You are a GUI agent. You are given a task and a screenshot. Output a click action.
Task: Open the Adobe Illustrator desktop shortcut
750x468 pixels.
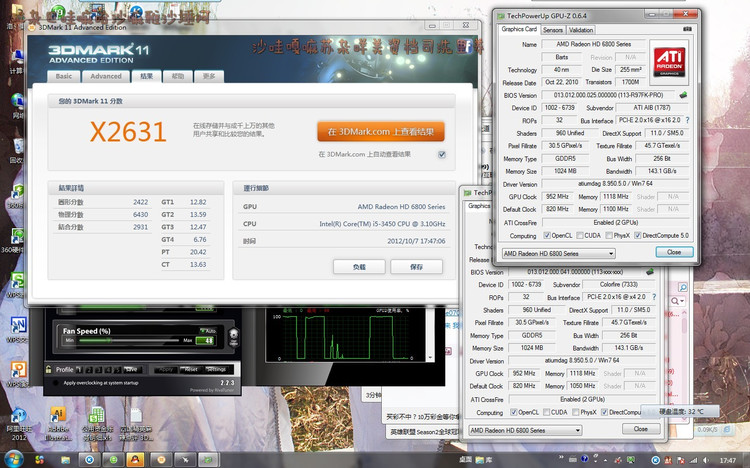point(58,417)
